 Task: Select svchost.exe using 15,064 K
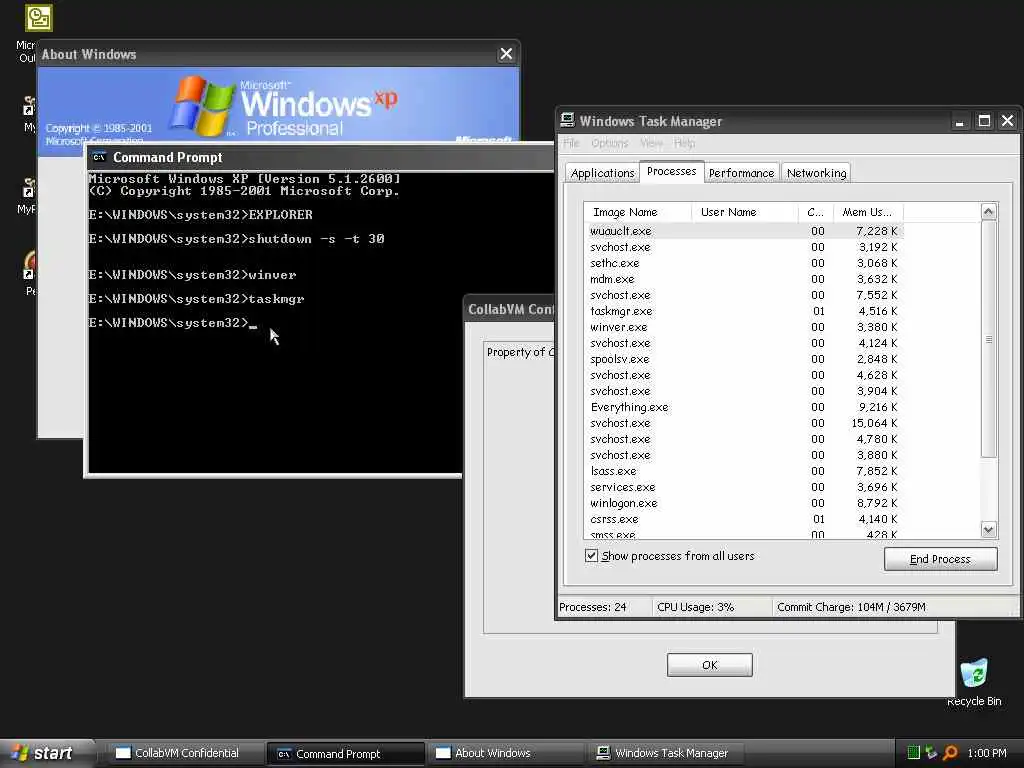744,423
